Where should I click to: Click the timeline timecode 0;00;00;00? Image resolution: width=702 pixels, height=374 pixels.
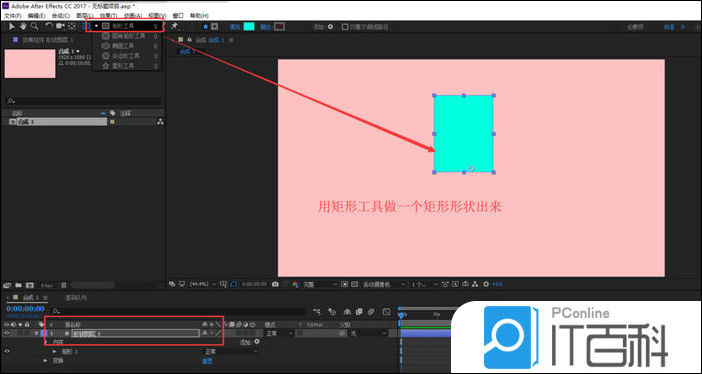(x=25, y=309)
